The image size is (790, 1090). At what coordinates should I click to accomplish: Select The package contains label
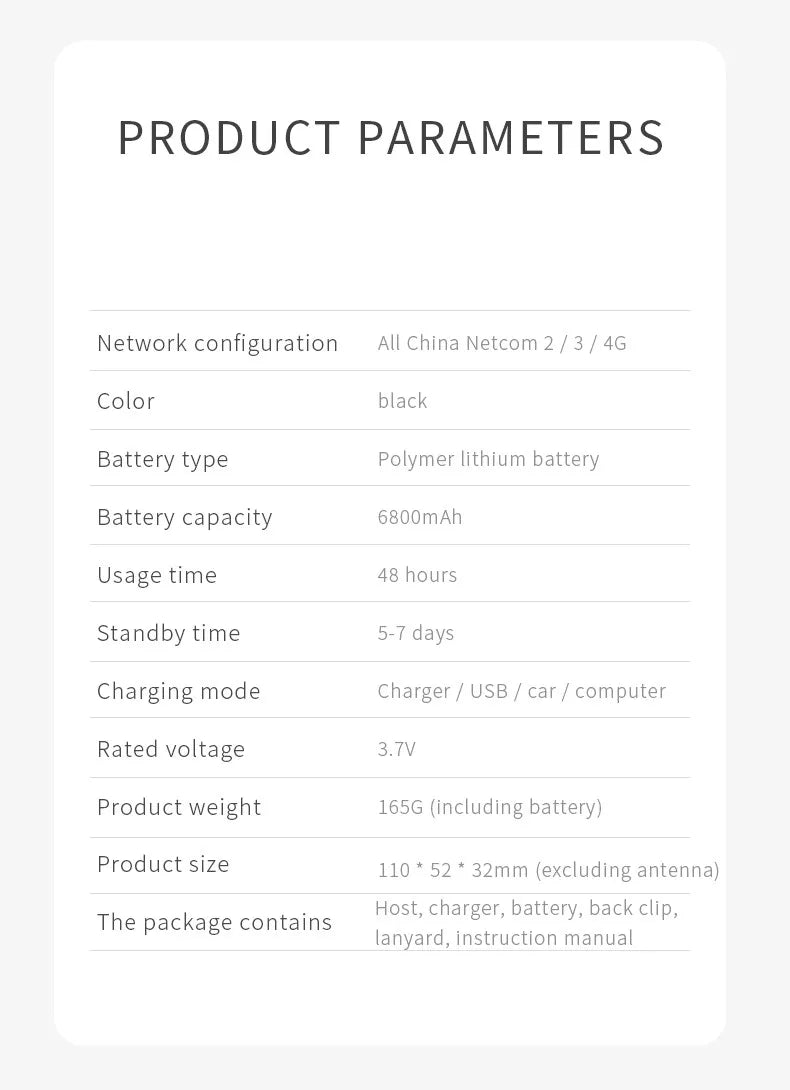[214, 922]
